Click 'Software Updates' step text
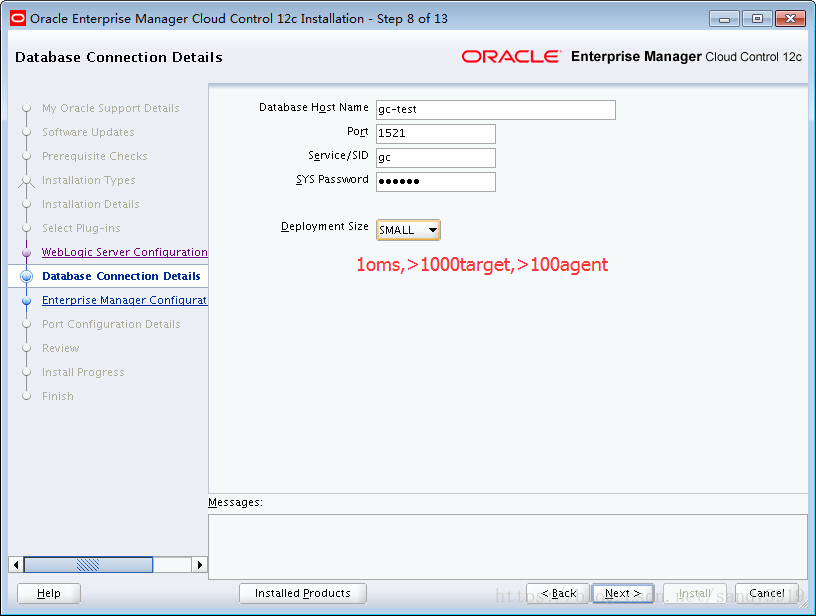 88,132
